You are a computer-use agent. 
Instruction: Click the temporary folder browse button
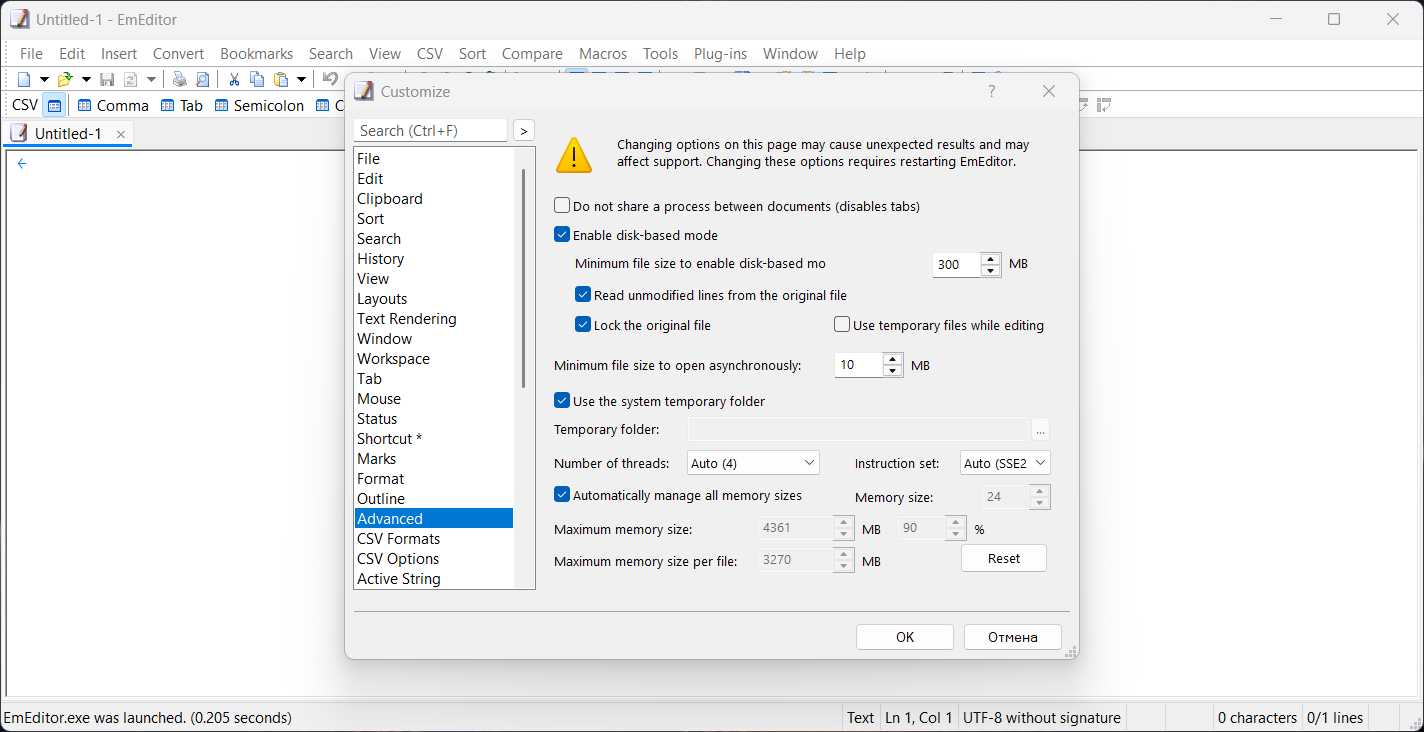tap(1041, 430)
